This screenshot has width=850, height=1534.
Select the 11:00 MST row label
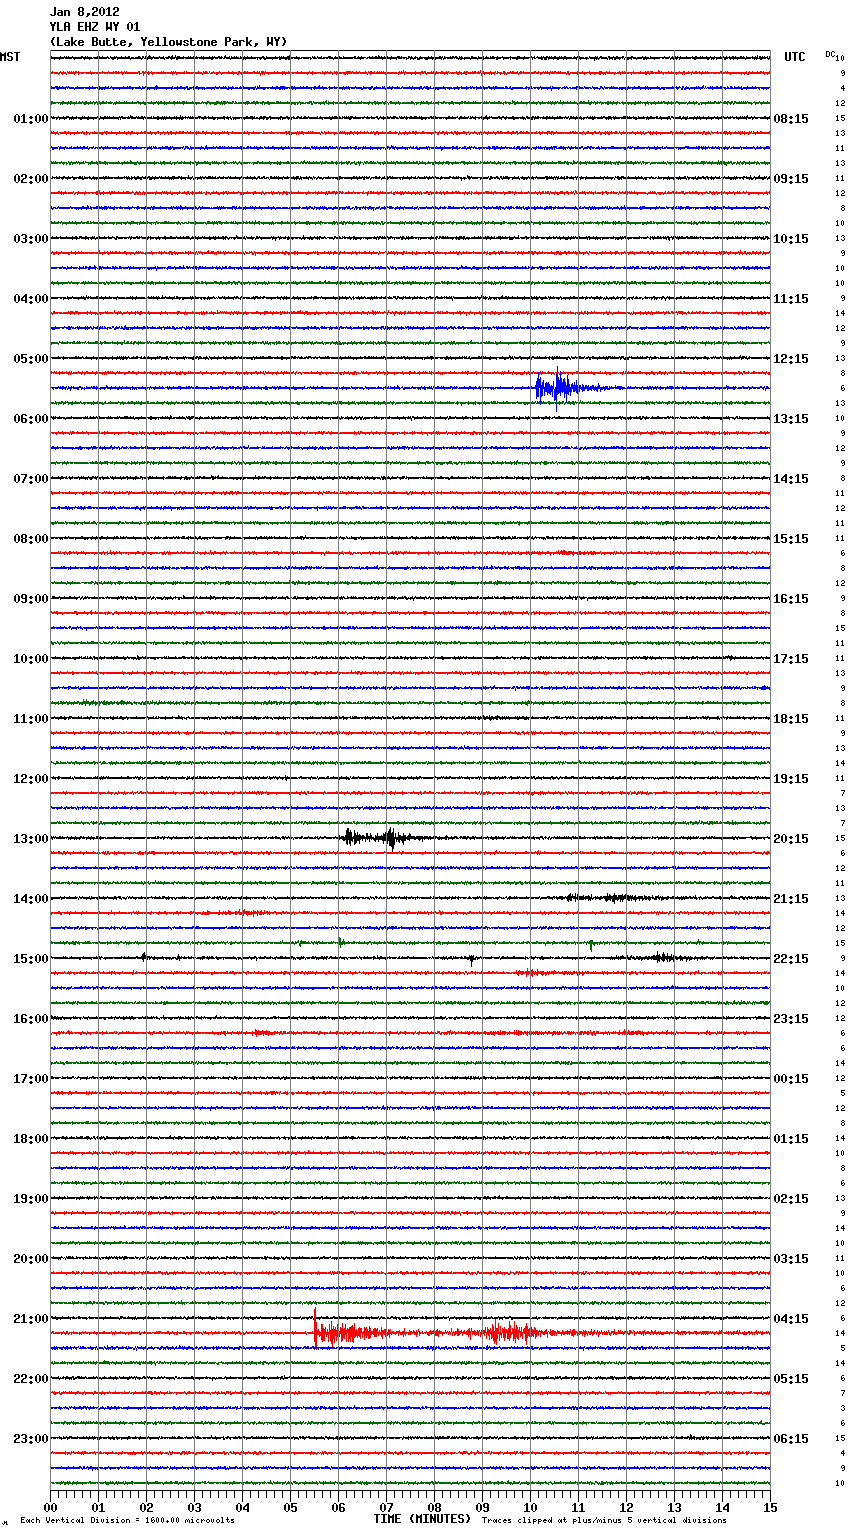30,719
